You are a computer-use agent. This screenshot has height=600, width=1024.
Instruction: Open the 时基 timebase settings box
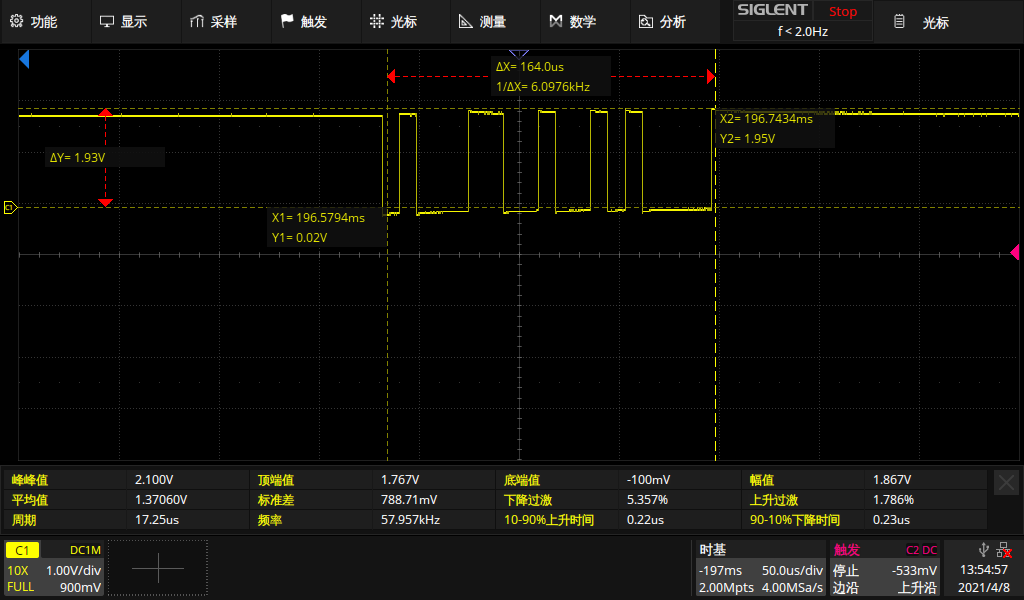point(760,568)
